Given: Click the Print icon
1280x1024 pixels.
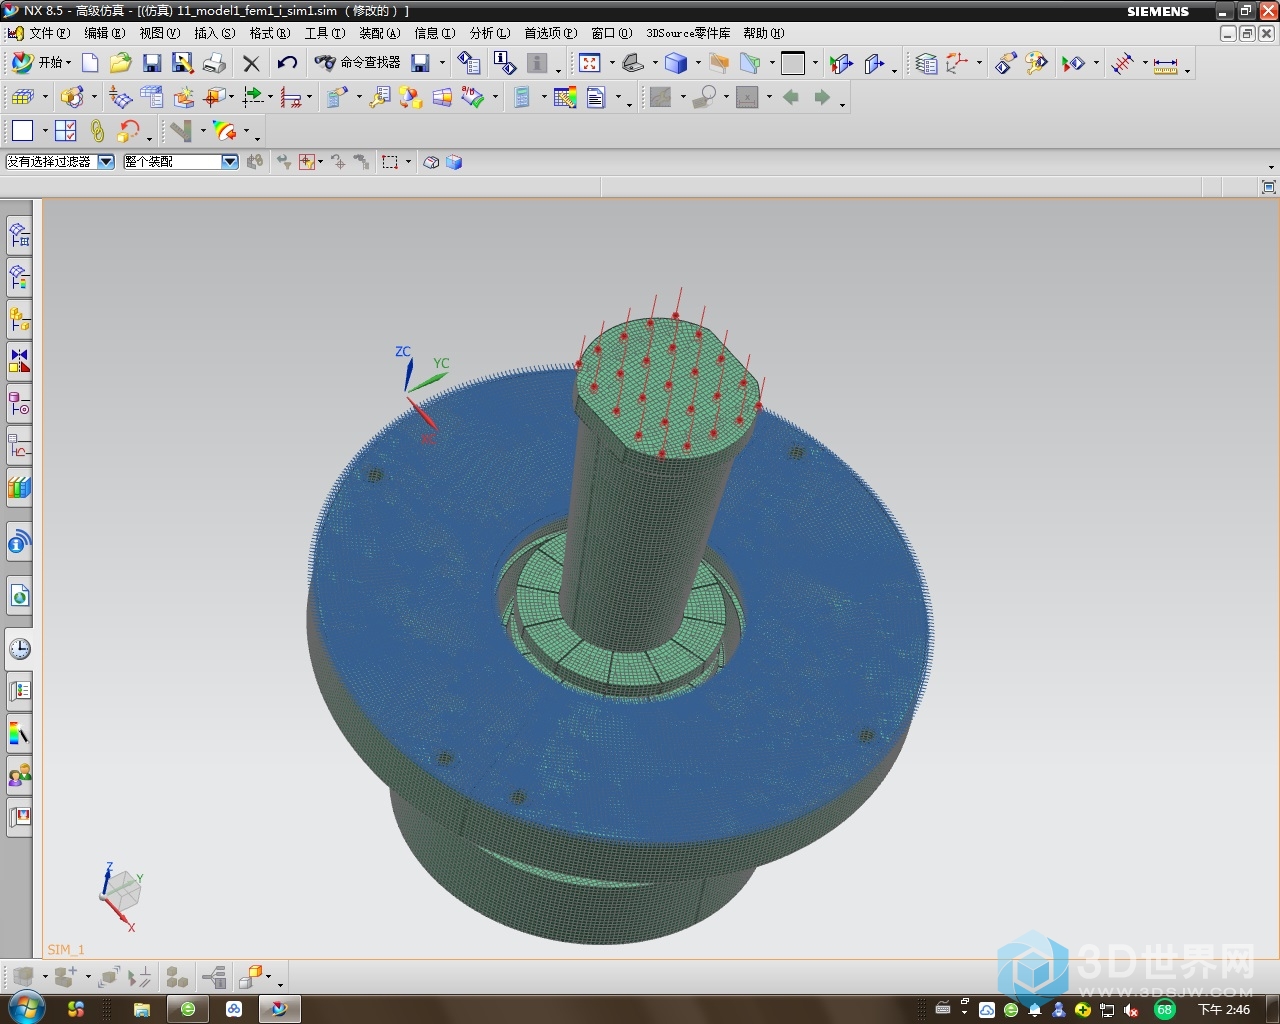Looking at the screenshot, I should tap(214, 63).
